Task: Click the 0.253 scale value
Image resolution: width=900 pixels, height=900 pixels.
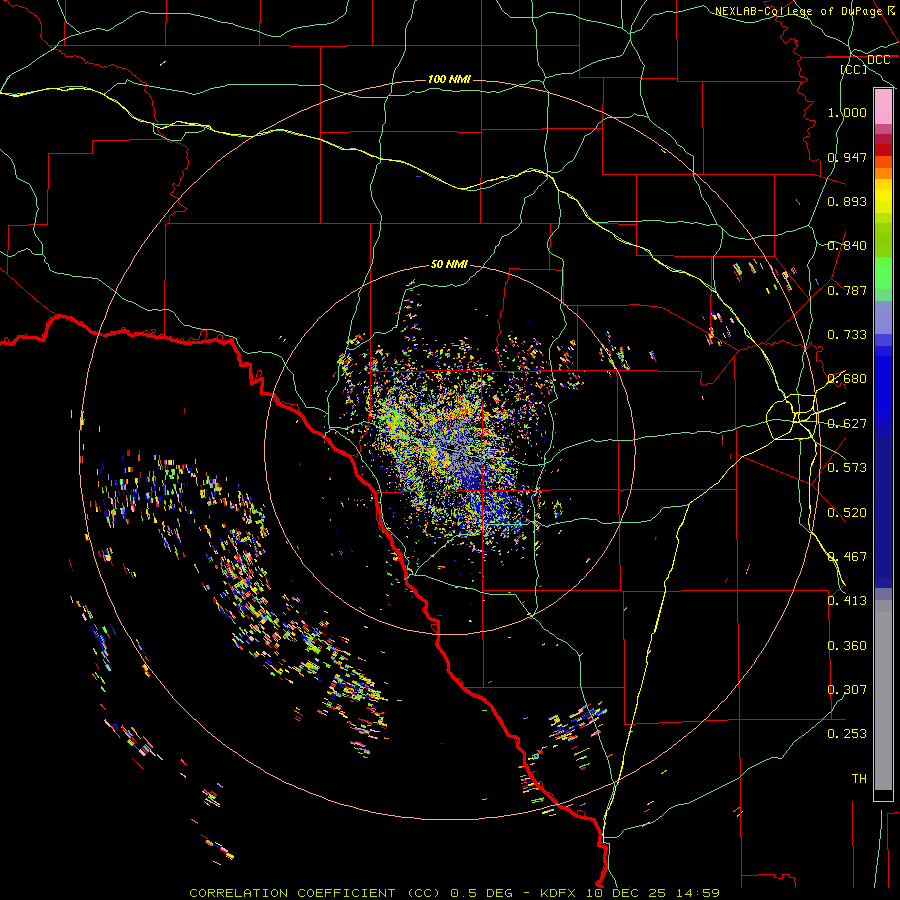Action: tap(847, 734)
